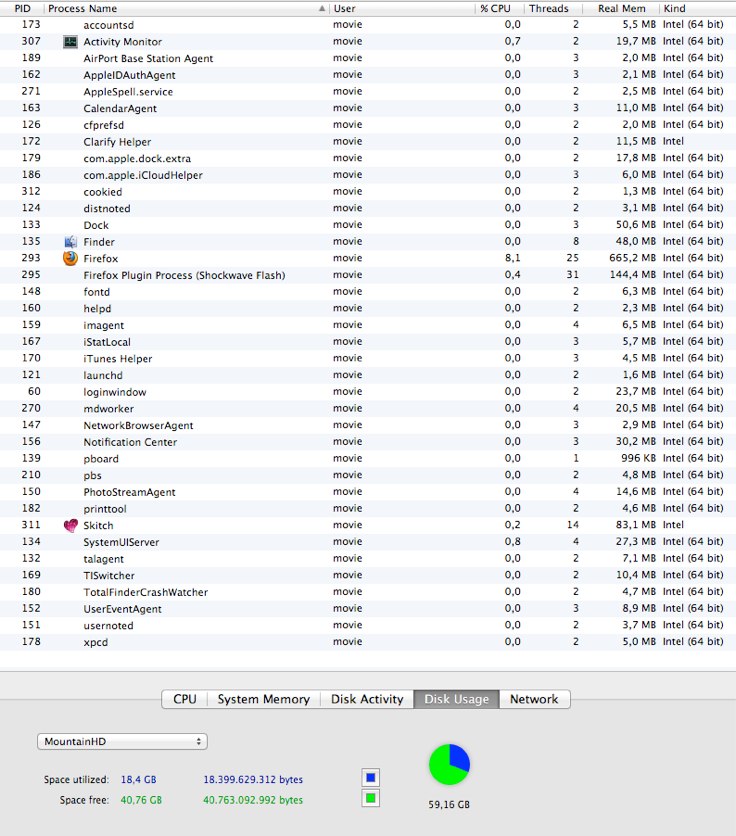This screenshot has width=736, height=836.
Task: Select the AppleIDAuthAgent process
Action: pos(368,75)
